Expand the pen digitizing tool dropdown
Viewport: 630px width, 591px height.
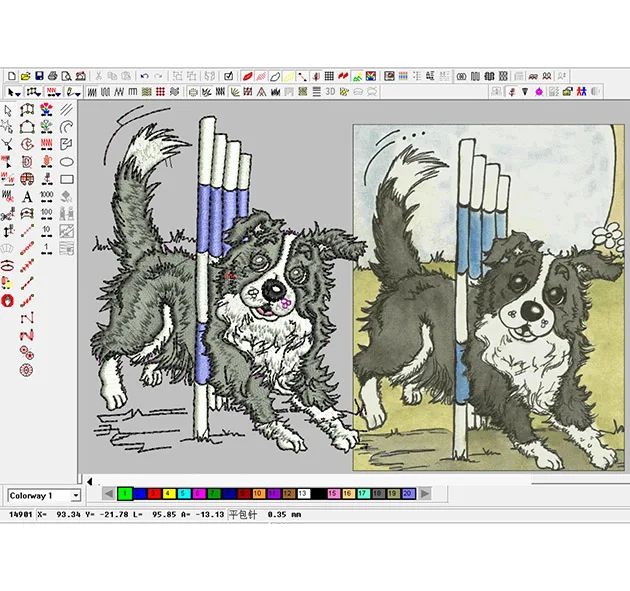point(78,92)
